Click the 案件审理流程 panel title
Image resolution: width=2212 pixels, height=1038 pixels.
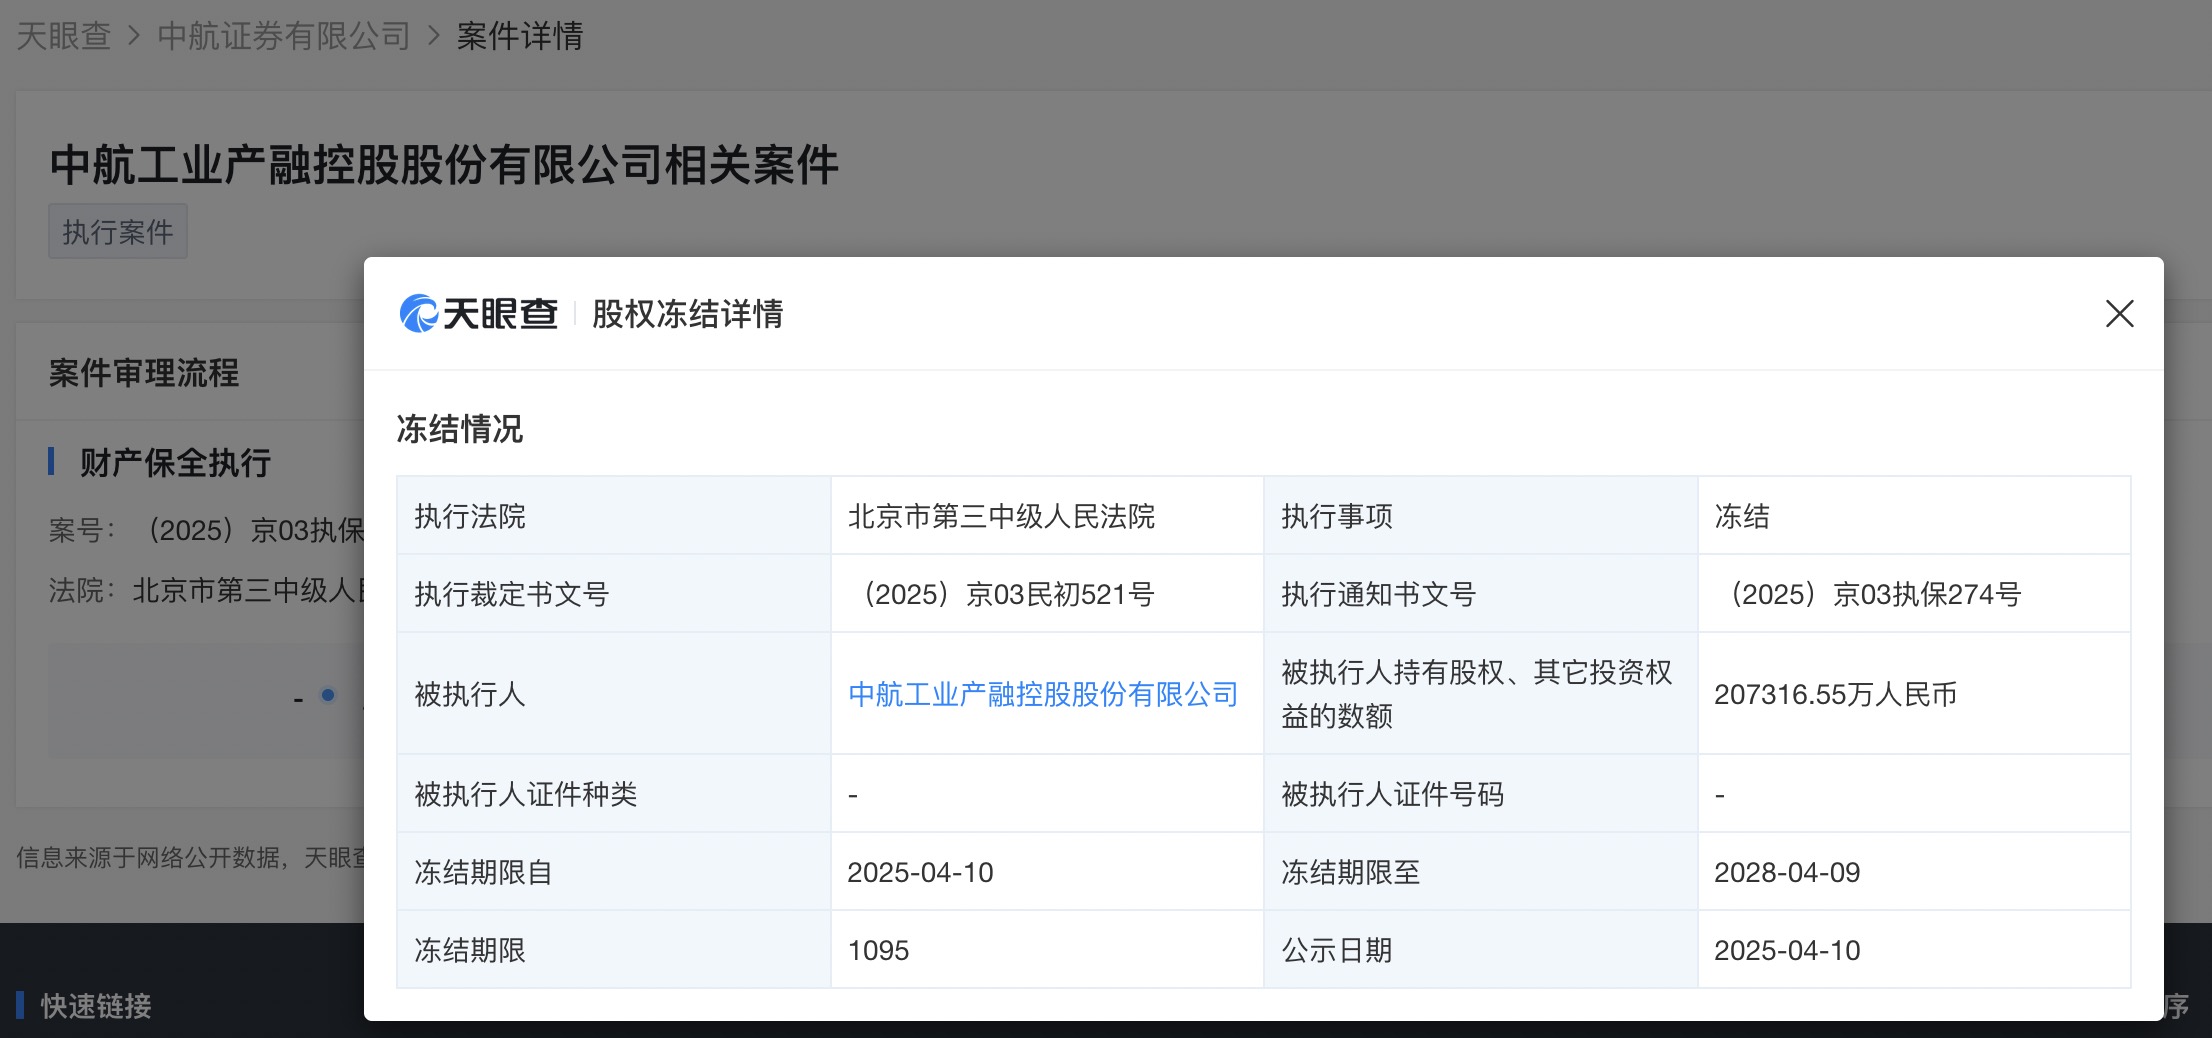pos(144,373)
